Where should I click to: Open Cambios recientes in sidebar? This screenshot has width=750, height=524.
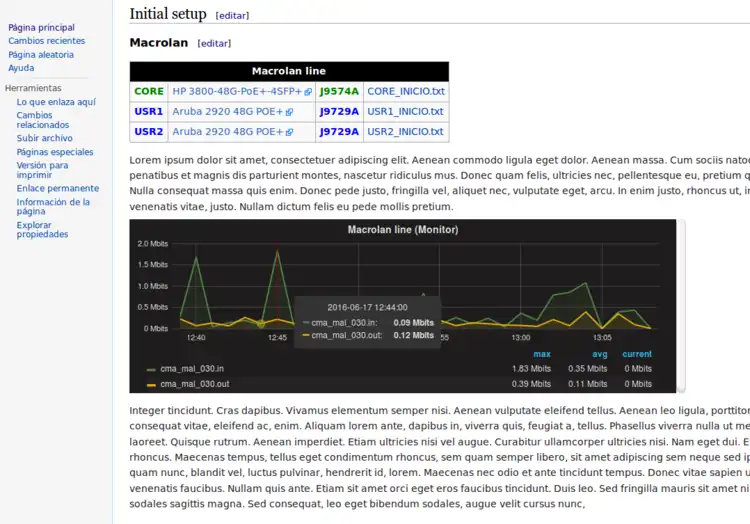(46, 41)
